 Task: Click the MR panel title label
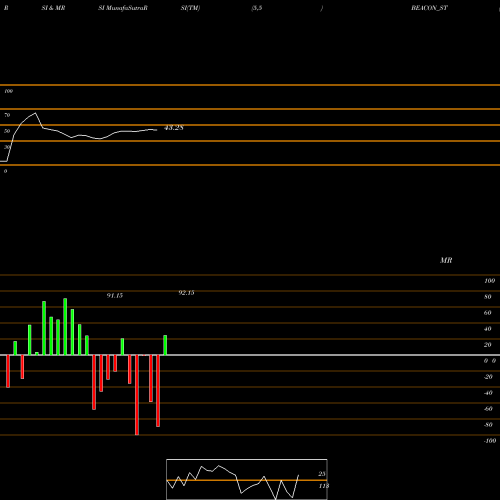coord(446,260)
